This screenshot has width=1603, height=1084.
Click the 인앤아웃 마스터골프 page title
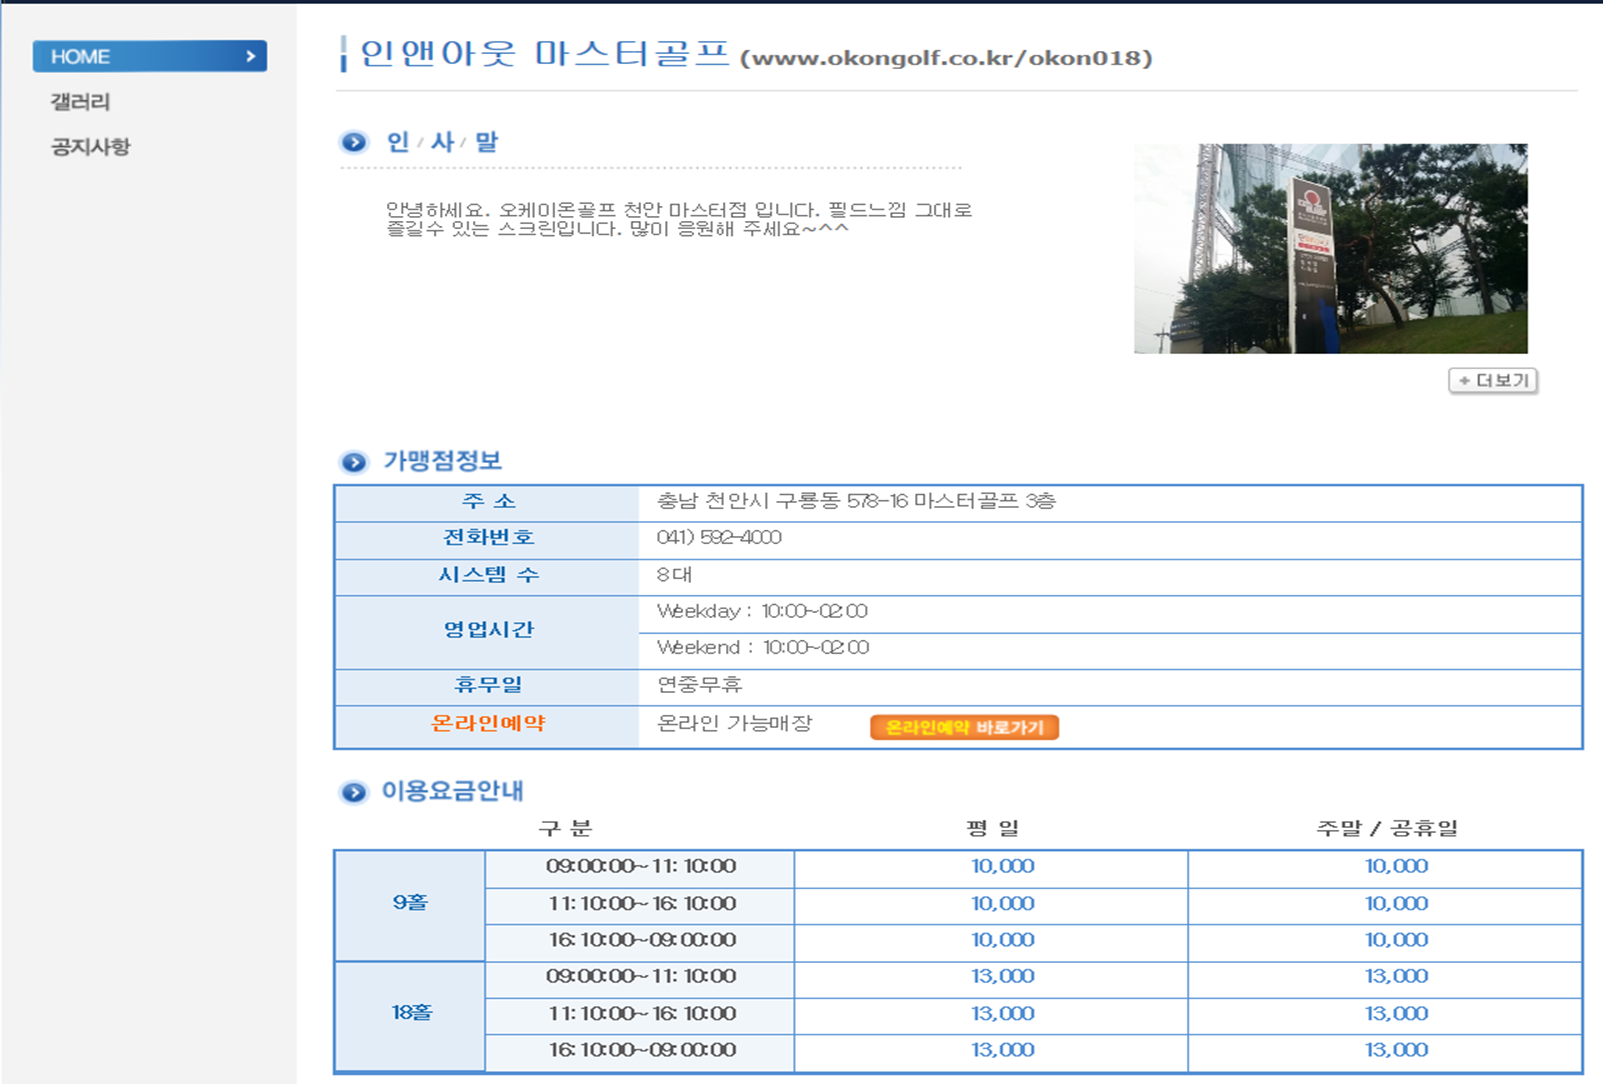point(545,54)
